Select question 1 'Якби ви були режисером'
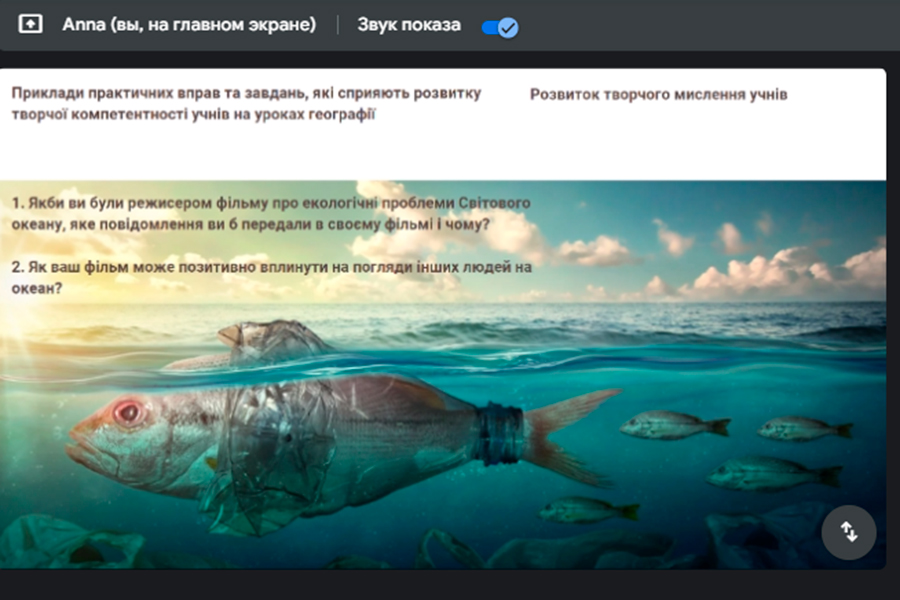Screen dimensions: 900x600 [271, 213]
